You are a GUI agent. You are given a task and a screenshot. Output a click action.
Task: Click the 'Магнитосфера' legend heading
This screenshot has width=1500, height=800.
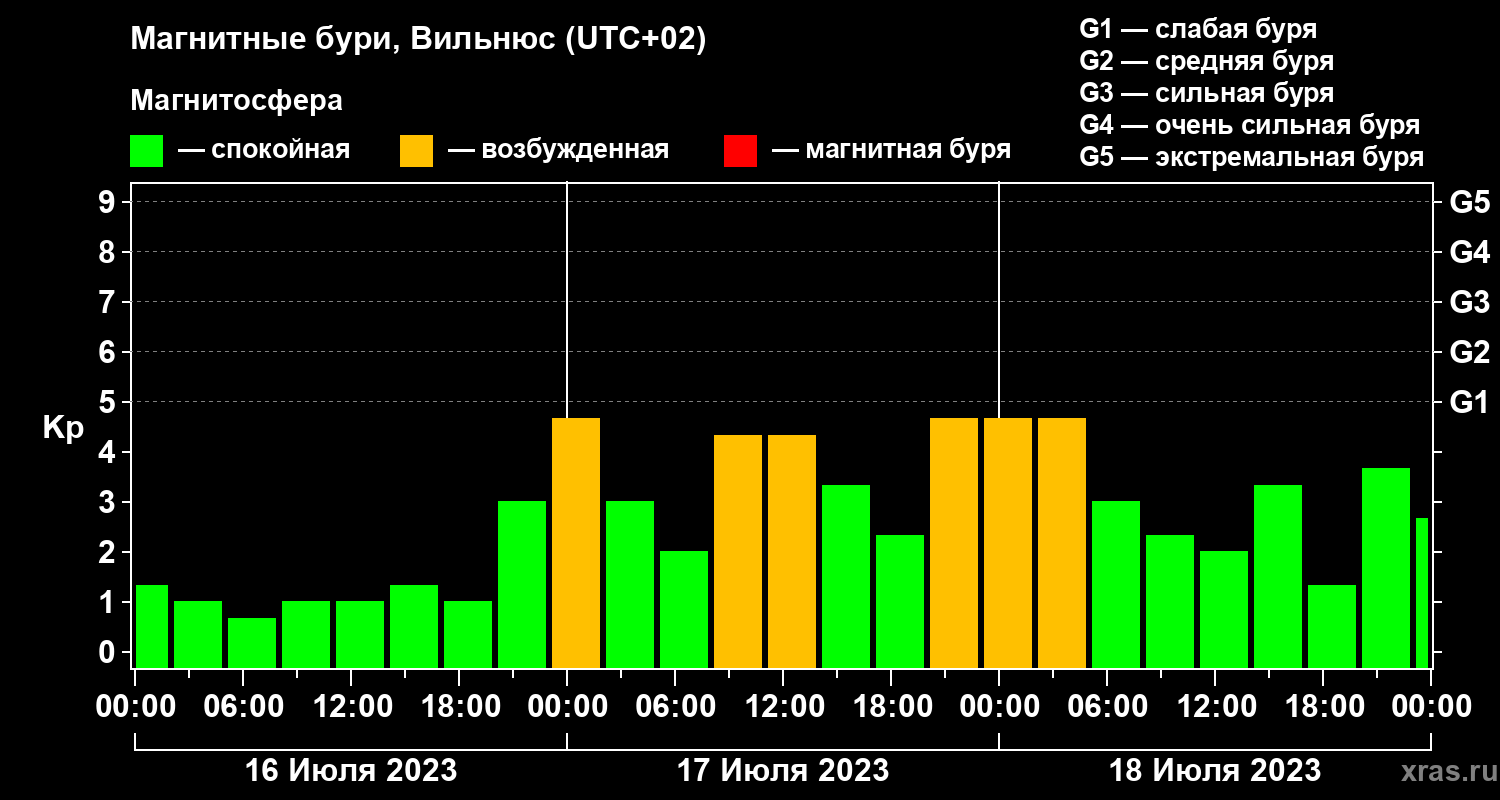coord(236,101)
